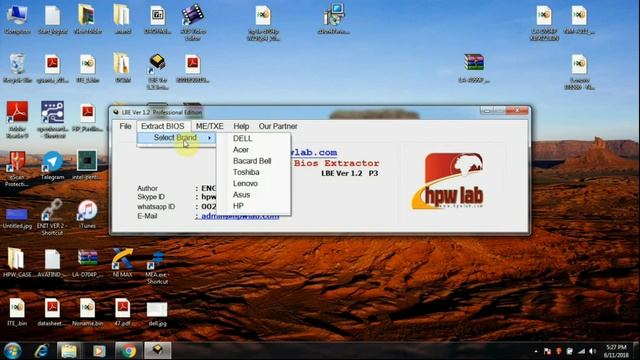Click the taskbar clock showing 5:27 PM
Image resolution: width=640 pixels, height=360 pixels.
pyautogui.click(x=616, y=351)
